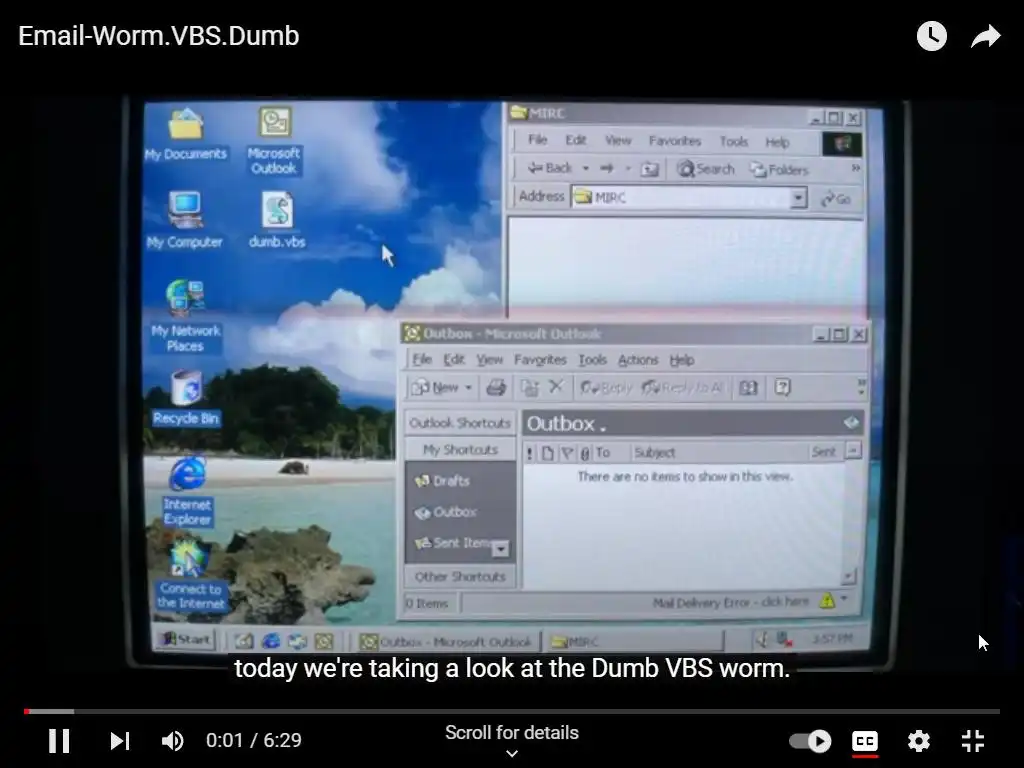Click the Up folder icon in MIRC window

pyautogui.click(x=649, y=170)
